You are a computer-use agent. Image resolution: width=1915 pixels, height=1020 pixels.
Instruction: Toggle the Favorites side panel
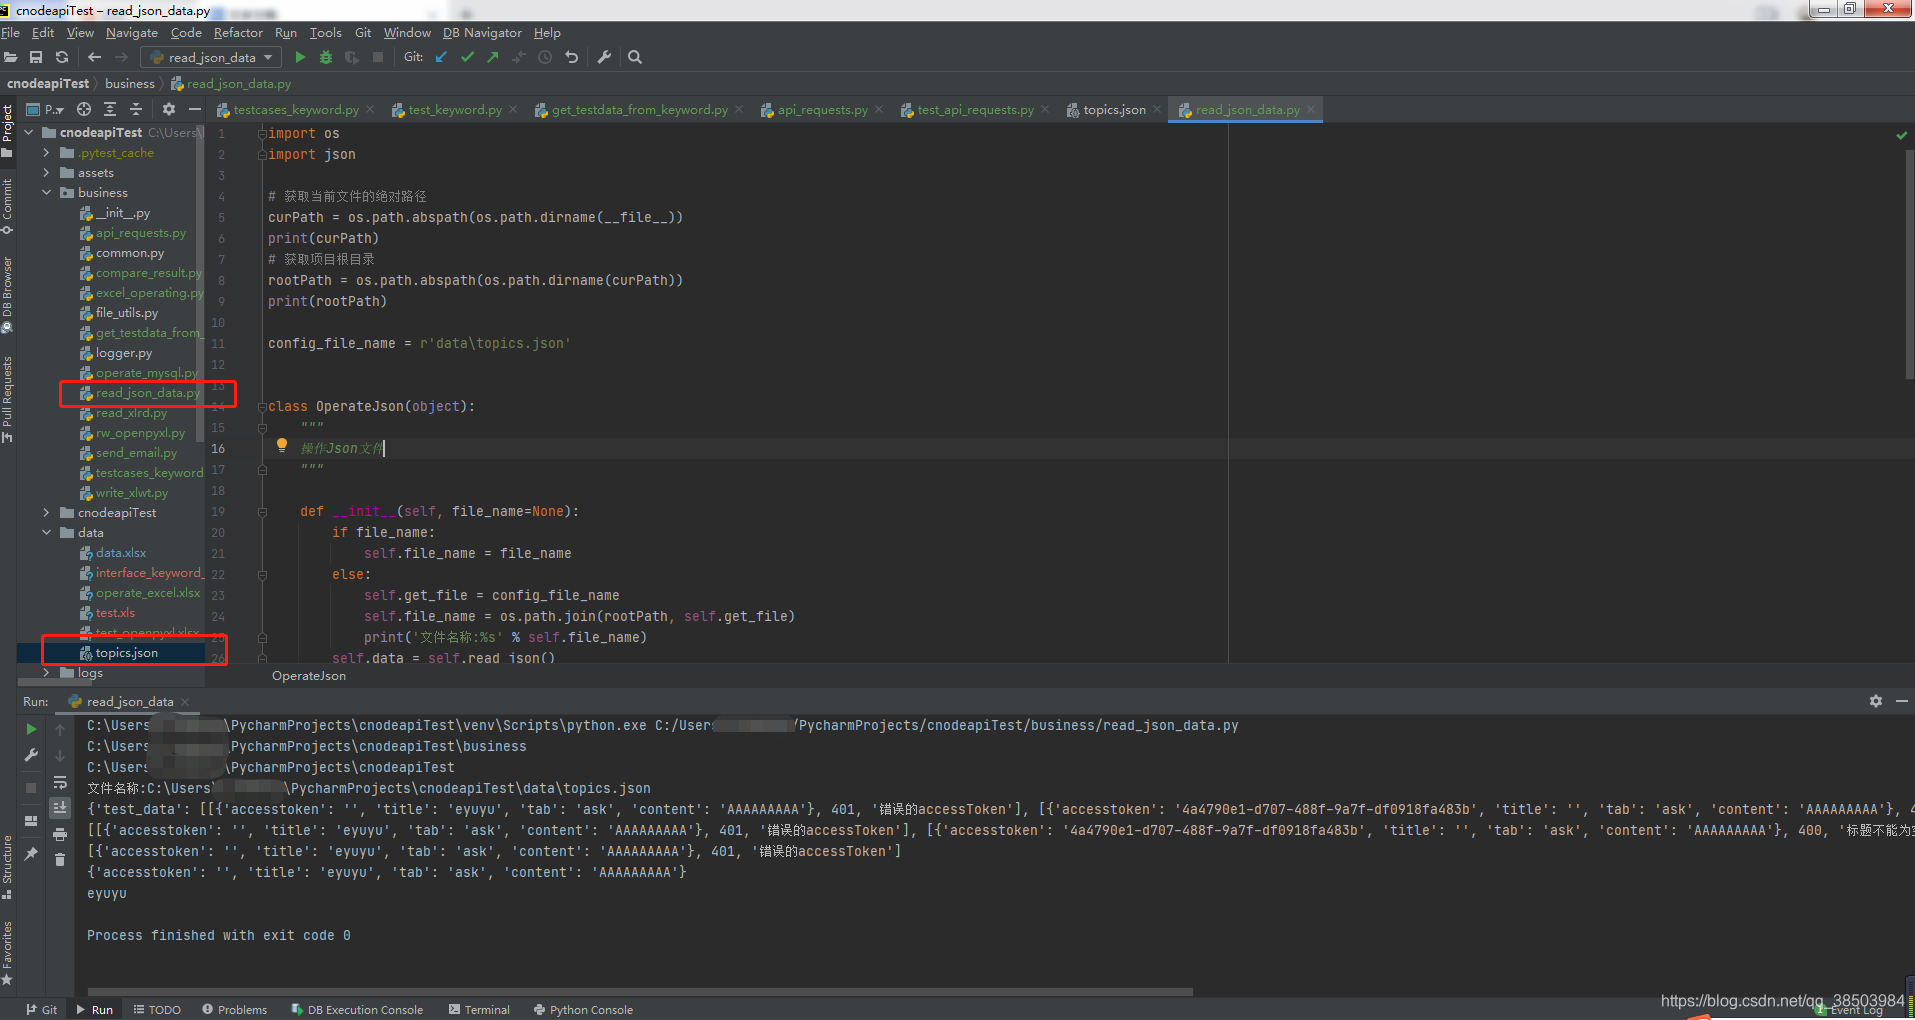pyautogui.click(x=8, y=953)
